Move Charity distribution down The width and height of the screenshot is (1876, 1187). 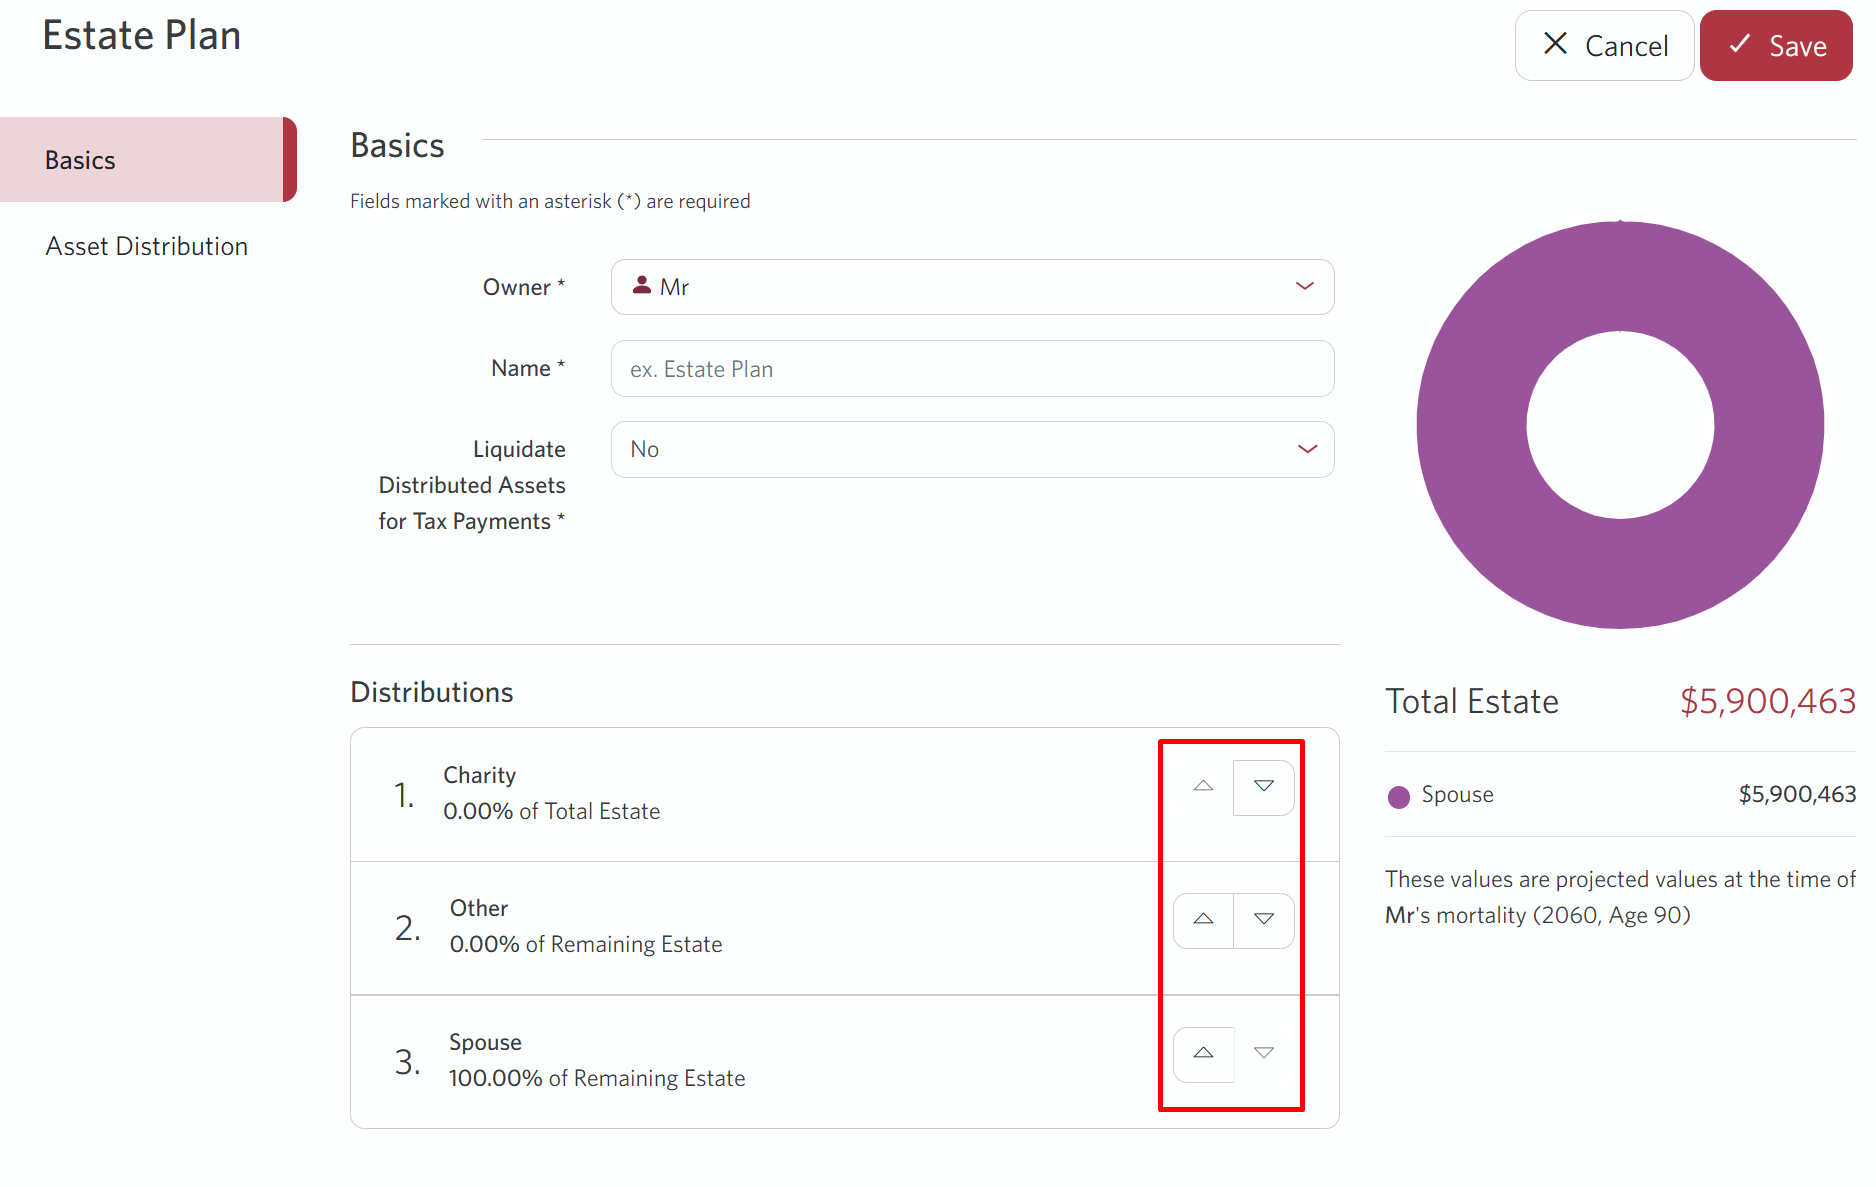[x=1263, y=787]
